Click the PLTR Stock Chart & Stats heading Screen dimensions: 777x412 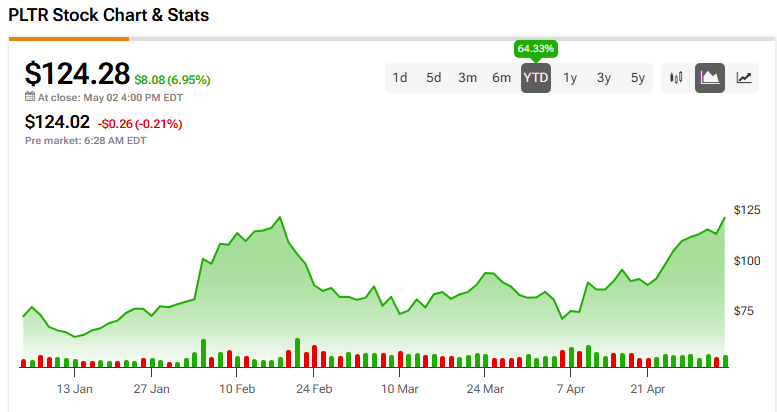tap(109, 15)
